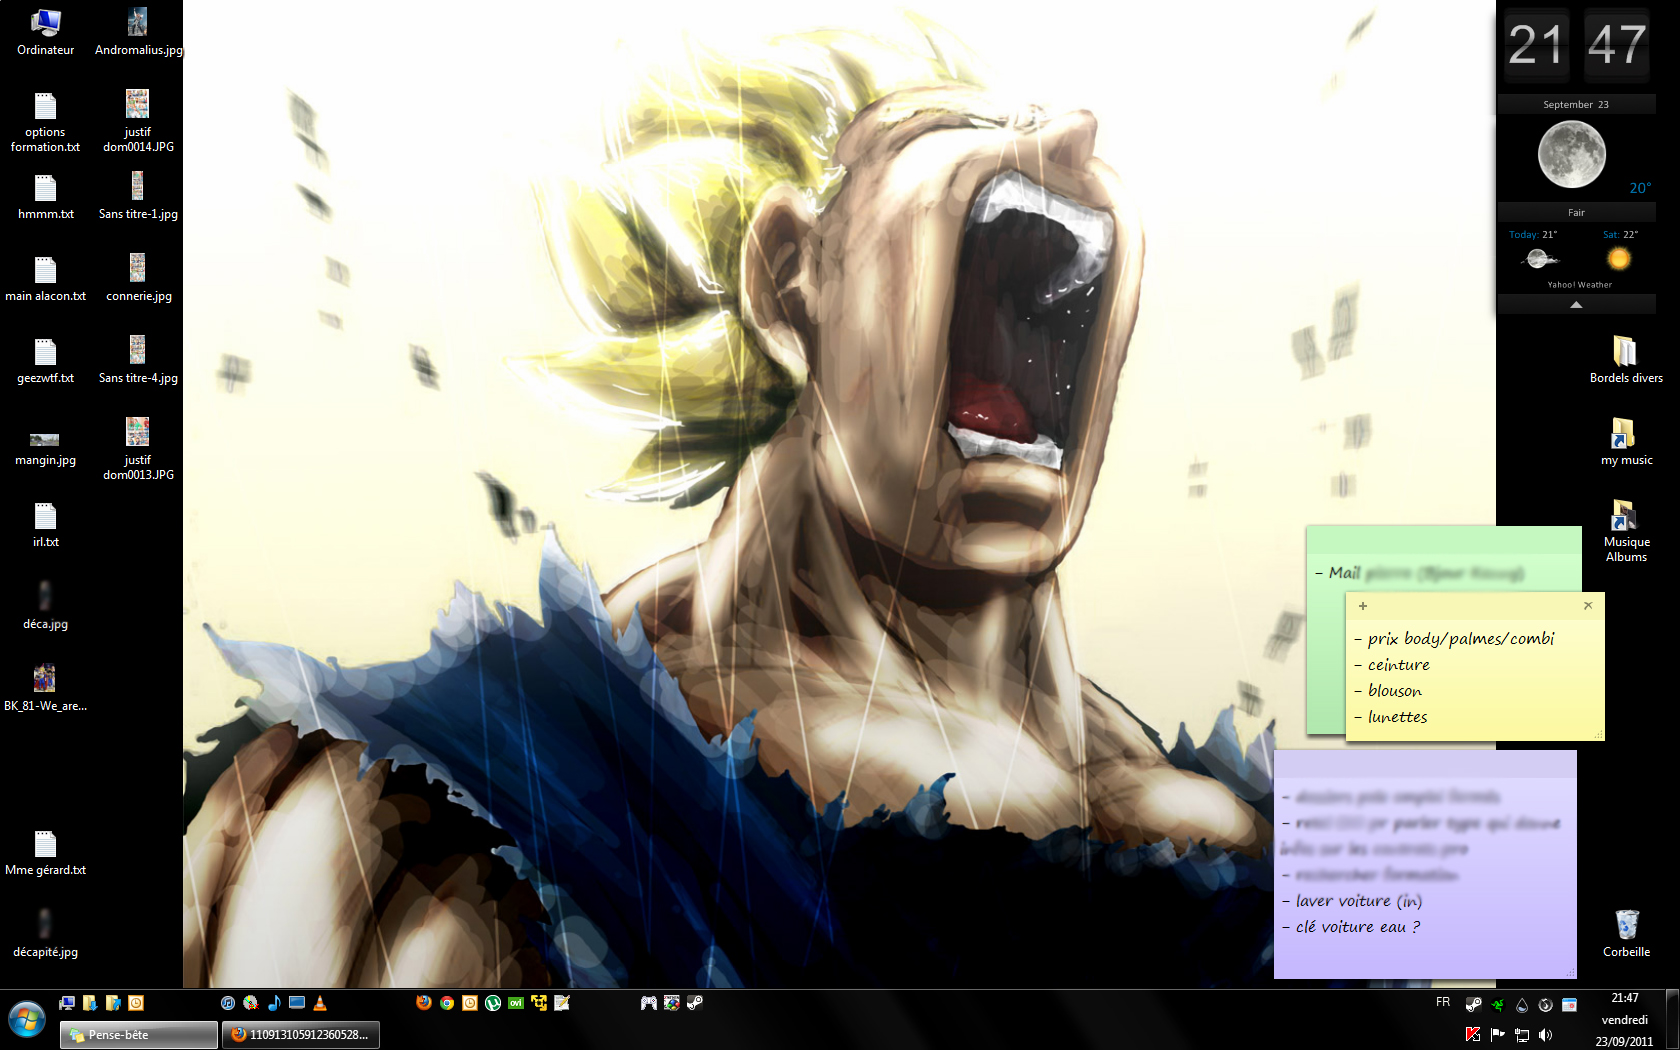
Task: Click the green Razer tray icon
Action: [1498, 1005]
